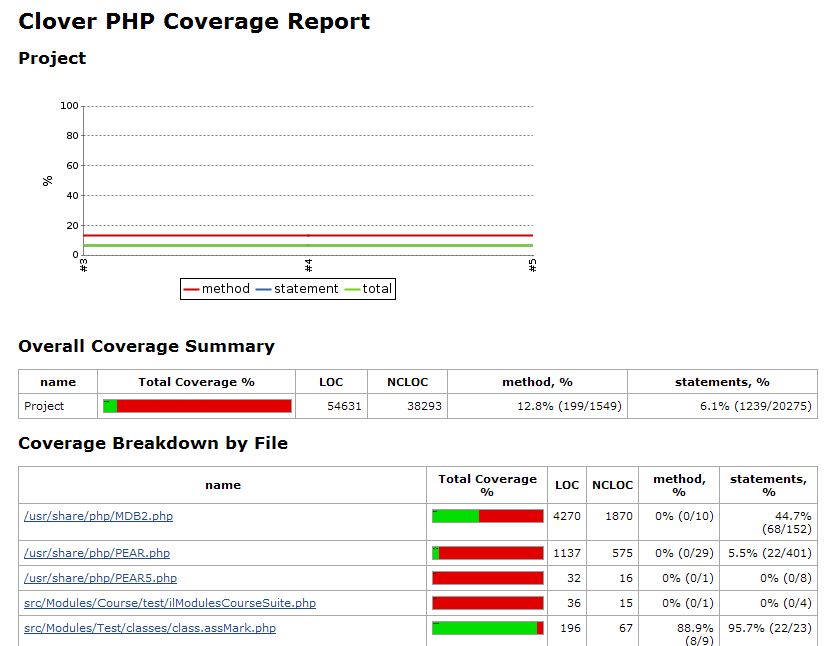Screen dimensions: 836x646
Task: Click the MDB2.php coverage bar
Action: tap(488, 516)
